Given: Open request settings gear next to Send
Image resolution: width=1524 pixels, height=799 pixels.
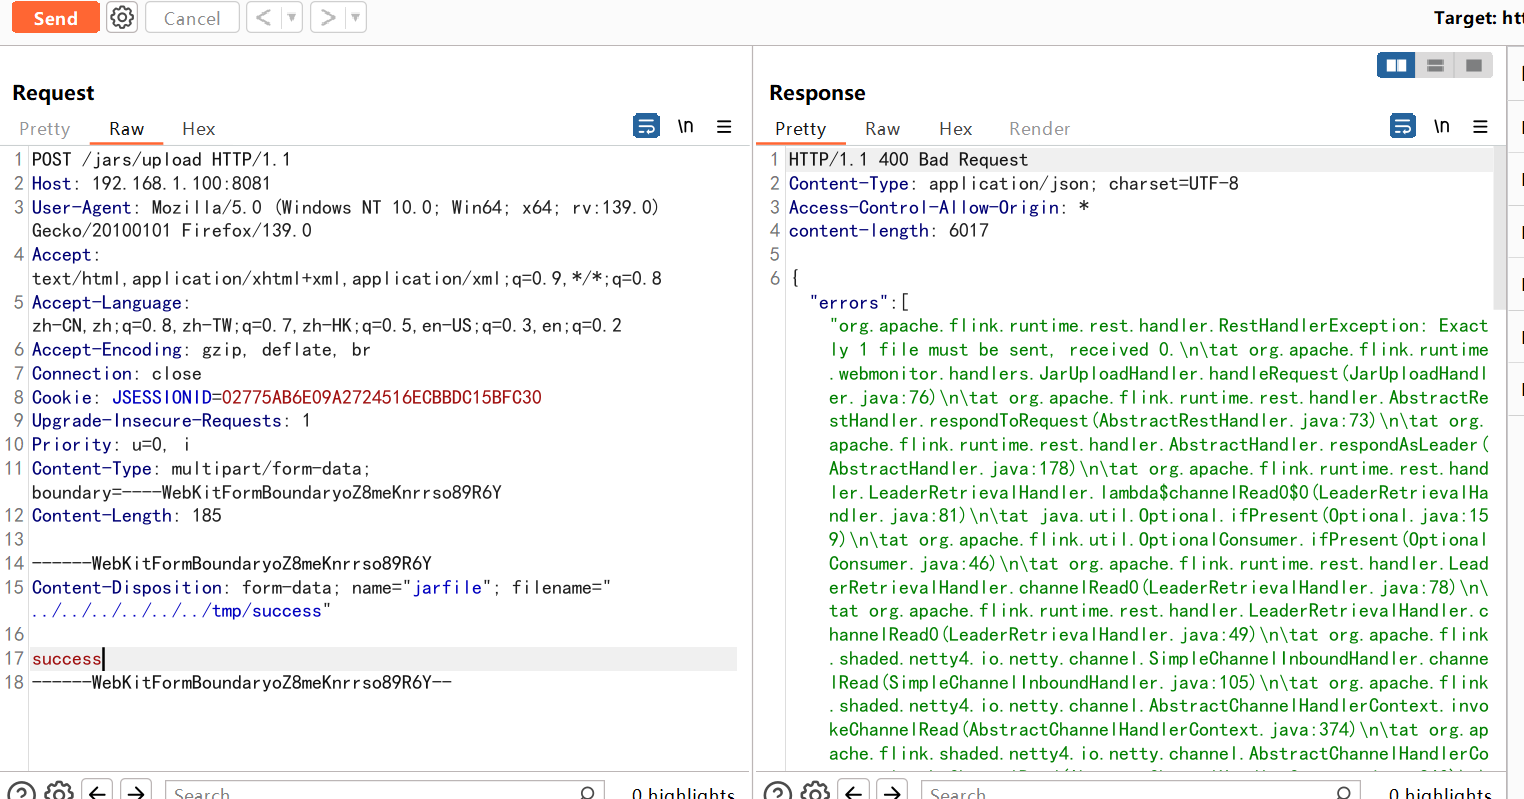Looking at the screenshot, I should point(122,18).
